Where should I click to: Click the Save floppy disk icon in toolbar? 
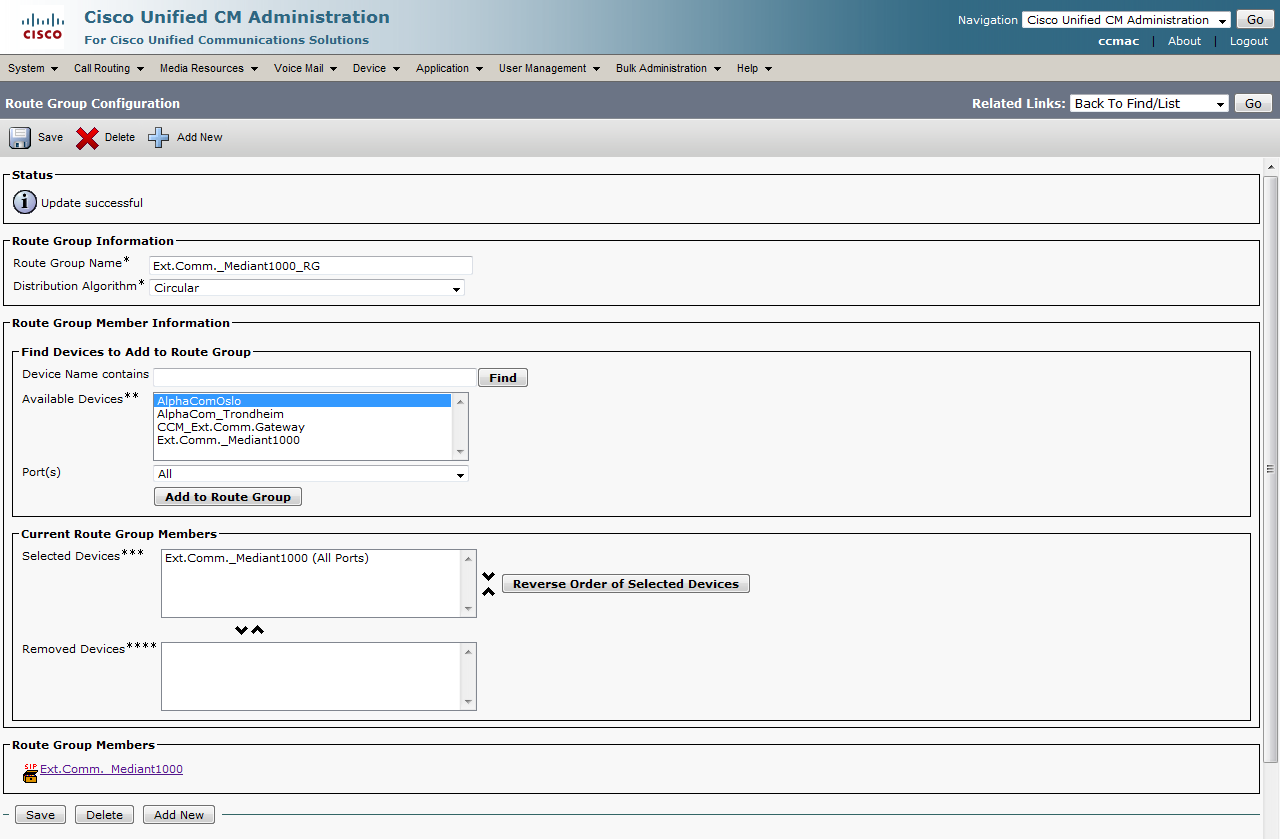click(20, 138)
